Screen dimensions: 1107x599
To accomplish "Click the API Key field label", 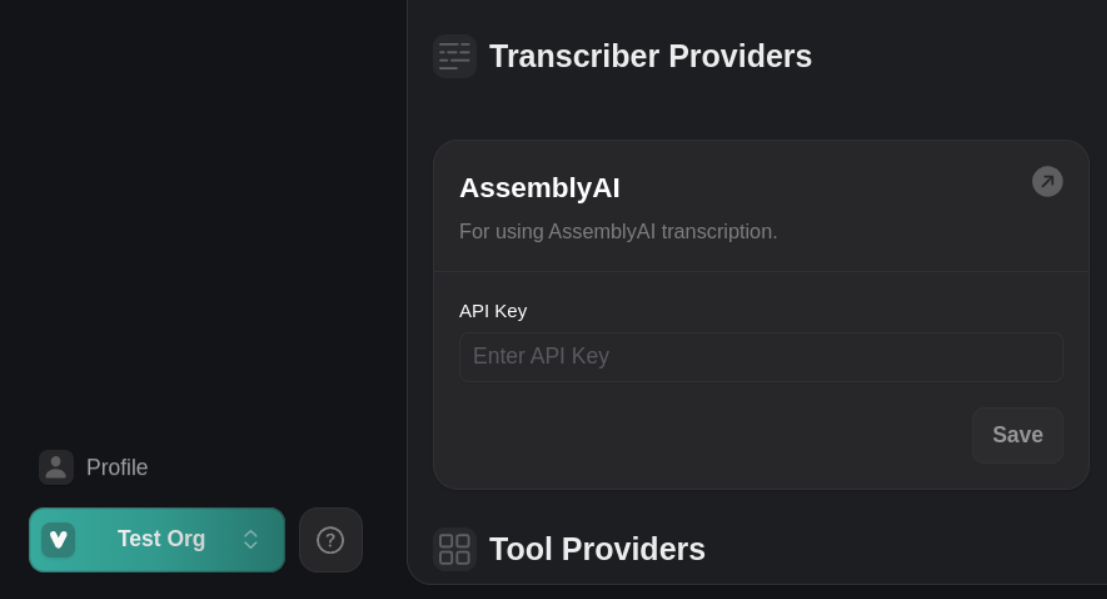I will (x=493, y=311).
